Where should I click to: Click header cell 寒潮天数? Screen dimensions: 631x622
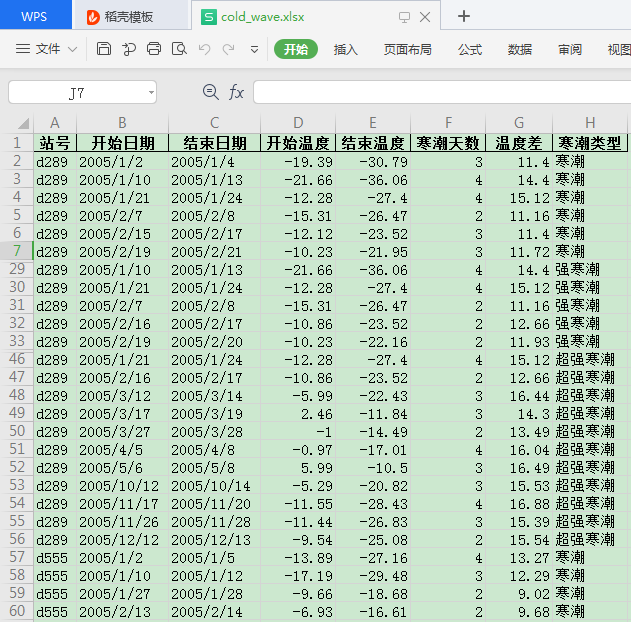[448, 143]
